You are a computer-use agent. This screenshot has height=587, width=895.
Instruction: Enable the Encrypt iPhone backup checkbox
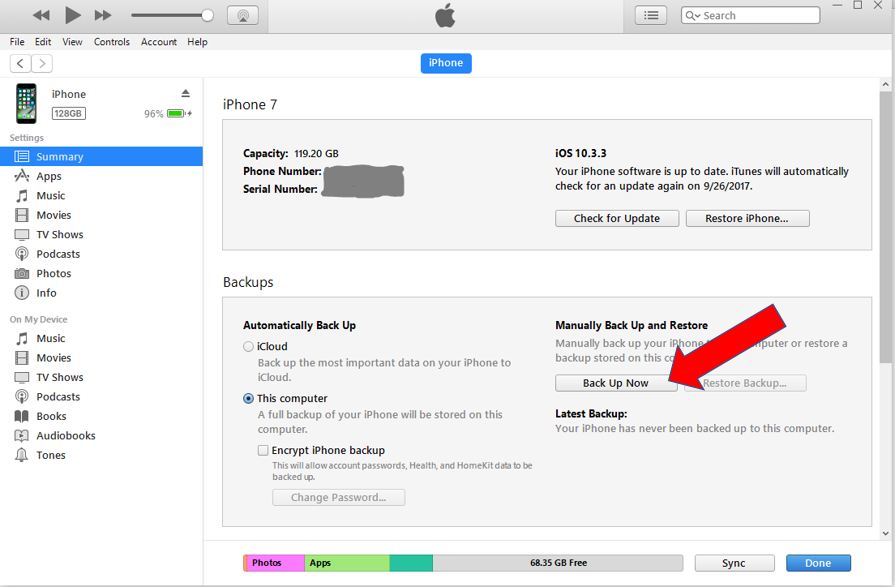263,451
